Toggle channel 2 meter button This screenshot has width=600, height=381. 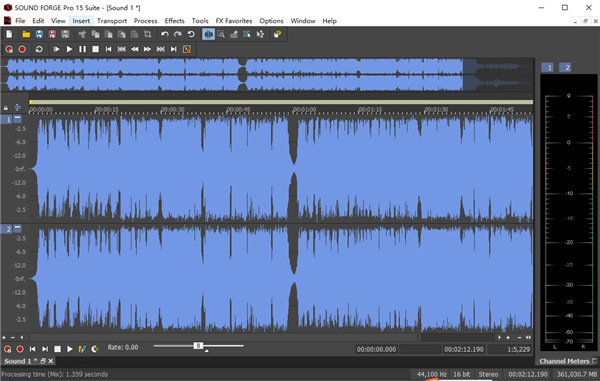(x=565, y=68)
